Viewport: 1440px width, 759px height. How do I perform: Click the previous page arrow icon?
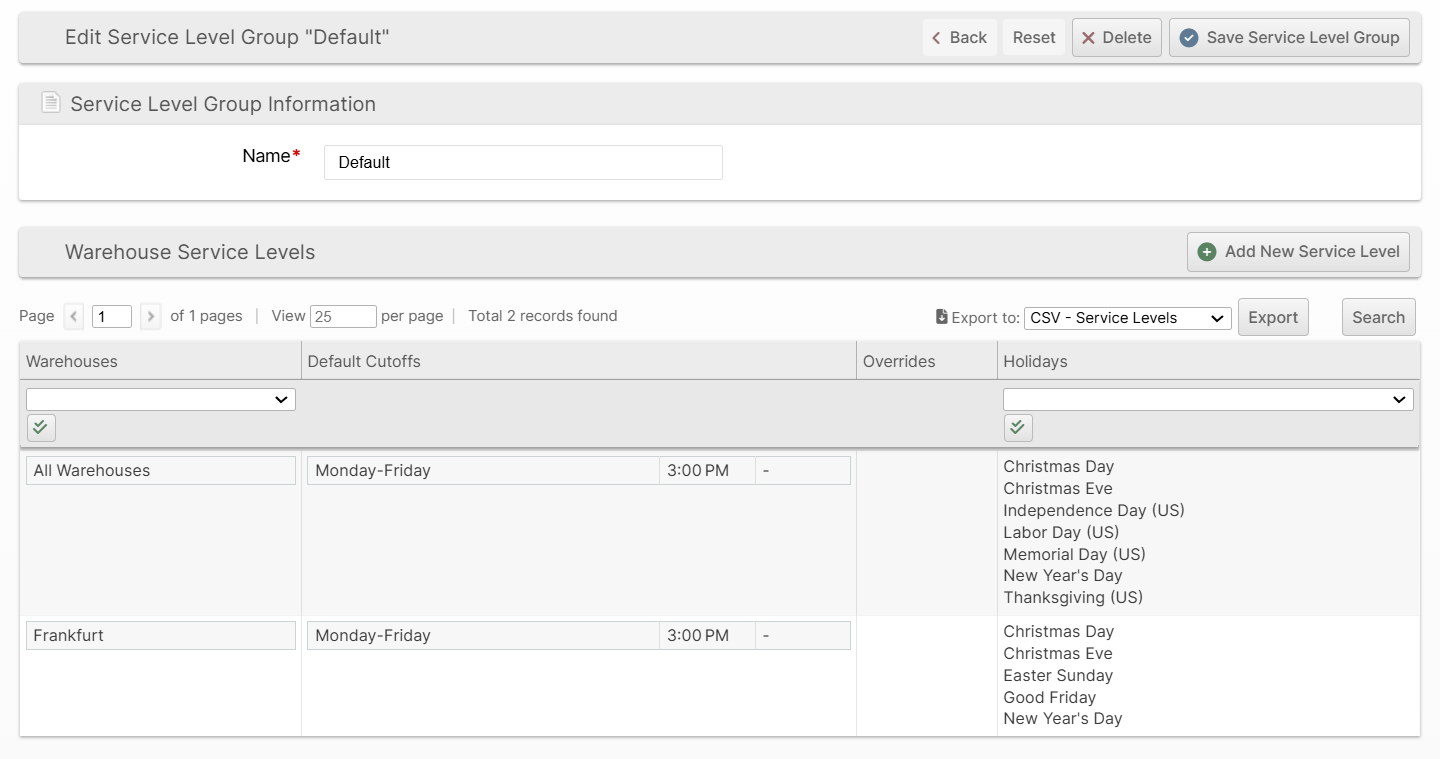[74, 317]
